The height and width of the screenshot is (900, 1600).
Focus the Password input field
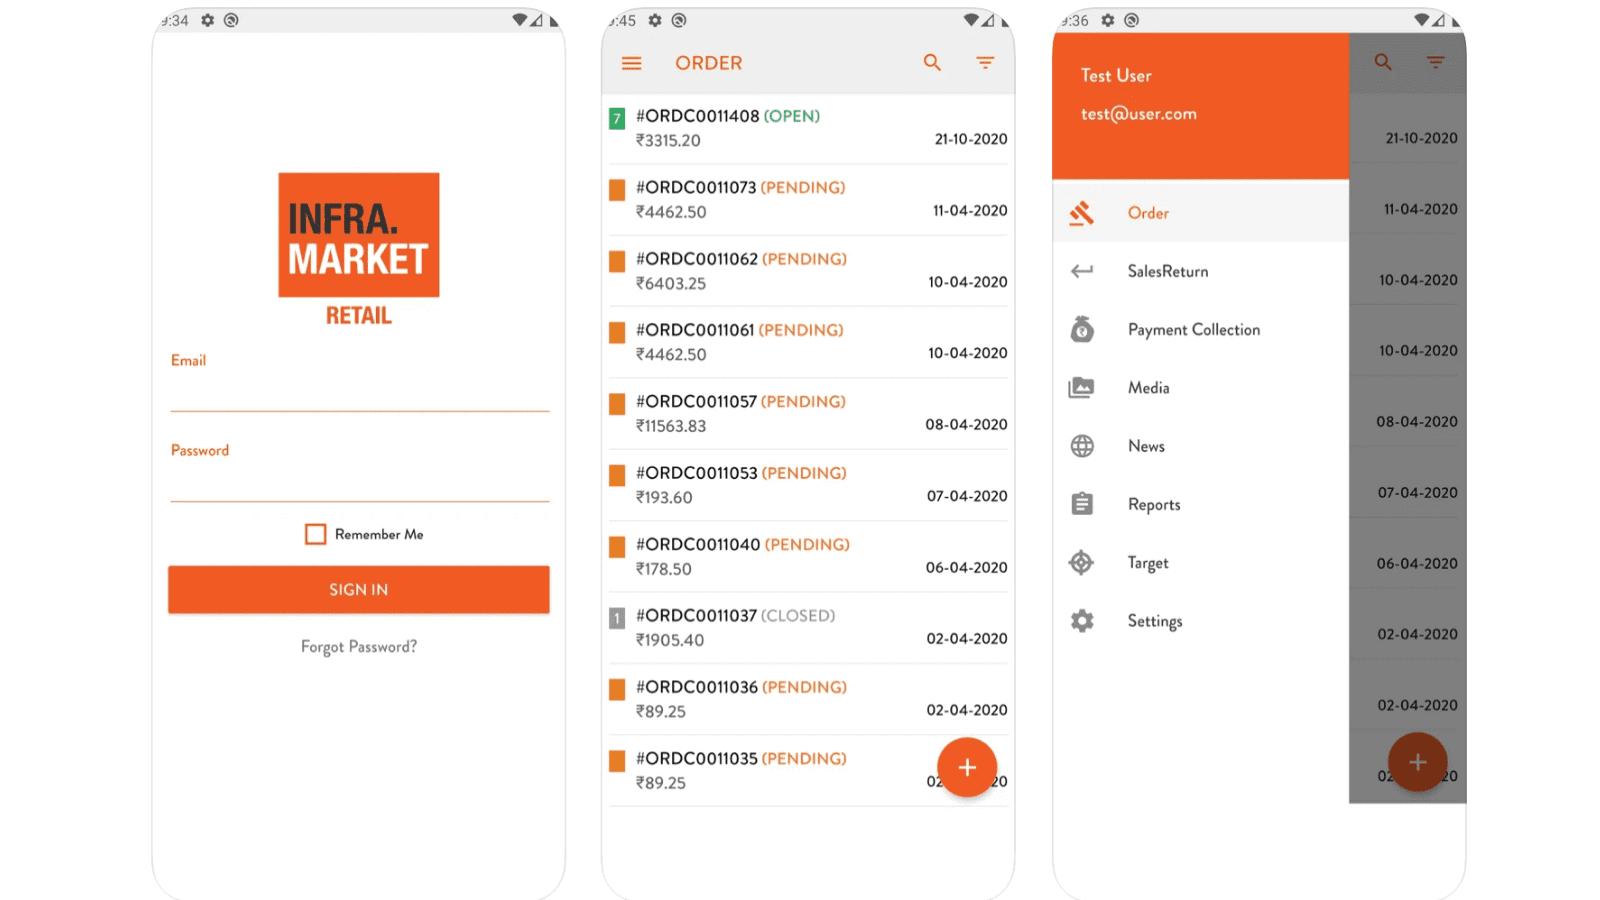point(360,482)
